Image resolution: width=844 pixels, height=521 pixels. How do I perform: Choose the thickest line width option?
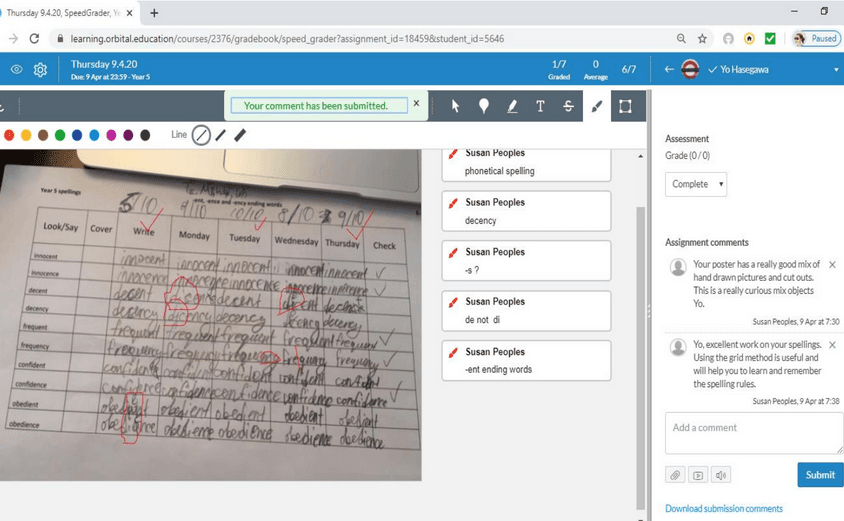pos(240,135)
